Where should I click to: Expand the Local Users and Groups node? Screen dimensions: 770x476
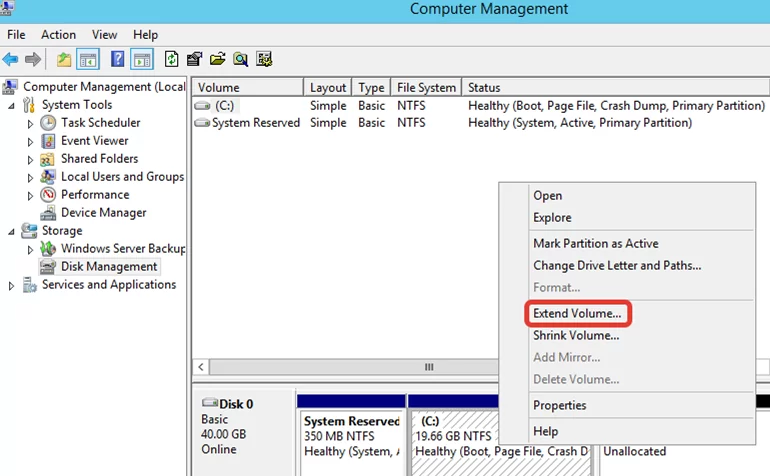click(x=30, y=178)
